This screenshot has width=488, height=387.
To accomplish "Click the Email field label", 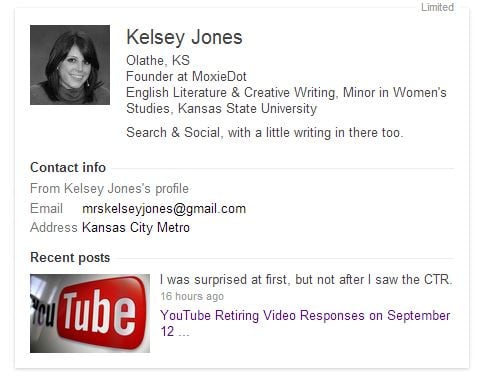I will [46, 209].
